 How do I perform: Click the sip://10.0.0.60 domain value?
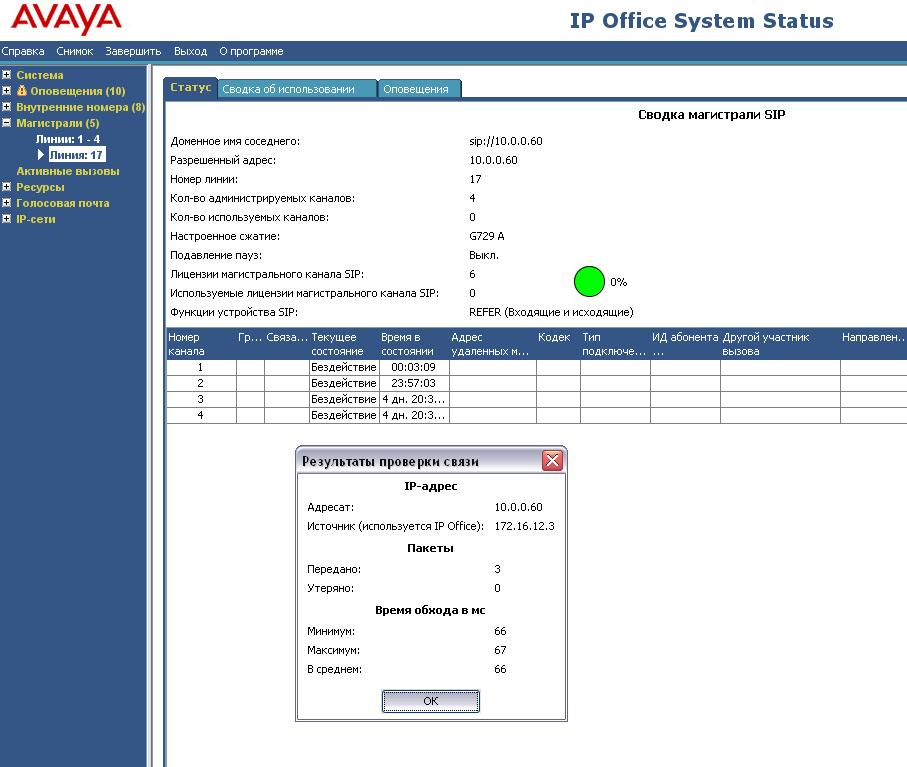[506, 141]
